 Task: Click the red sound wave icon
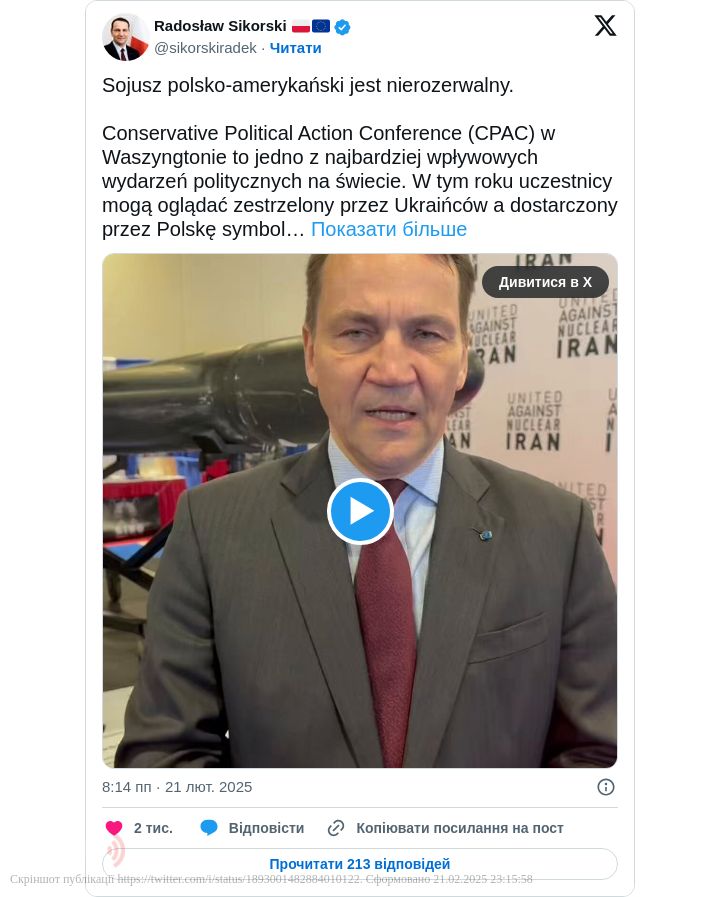[116, 851]
